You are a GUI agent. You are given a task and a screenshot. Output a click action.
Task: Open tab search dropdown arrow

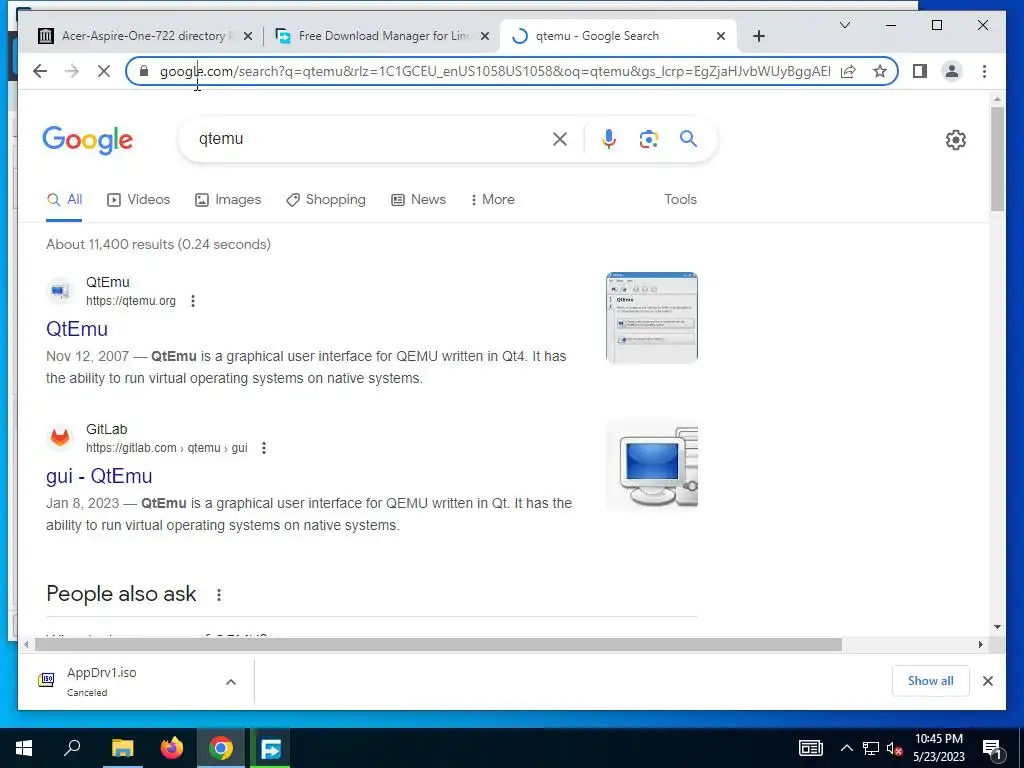point(844,25)
